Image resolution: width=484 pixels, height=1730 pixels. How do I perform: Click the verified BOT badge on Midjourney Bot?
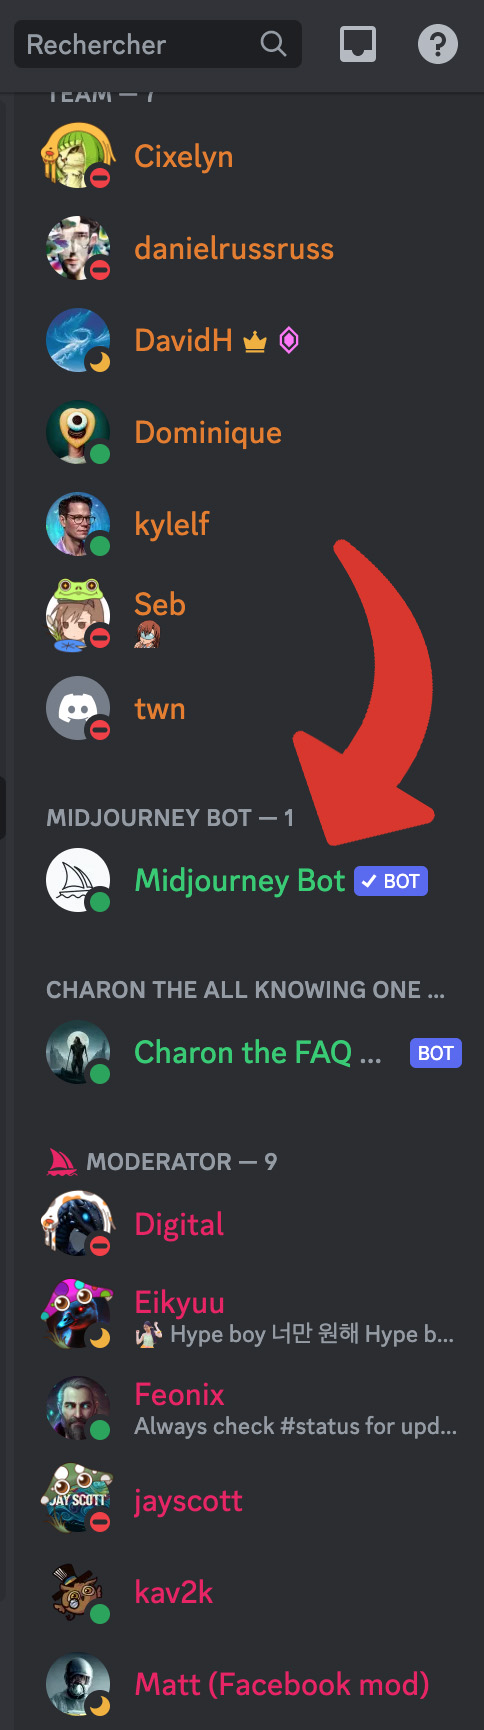coord(391,881)
